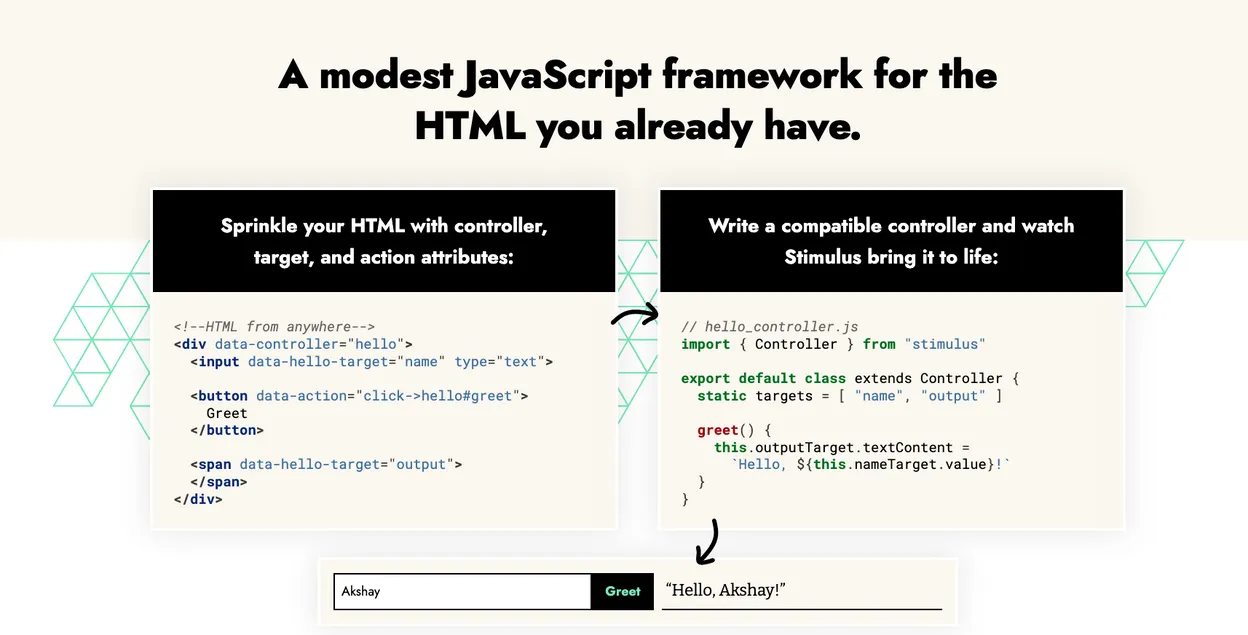Click the stimulus import string in the code
Viewport: 1248px width, 635px height.
pos(944,344)
